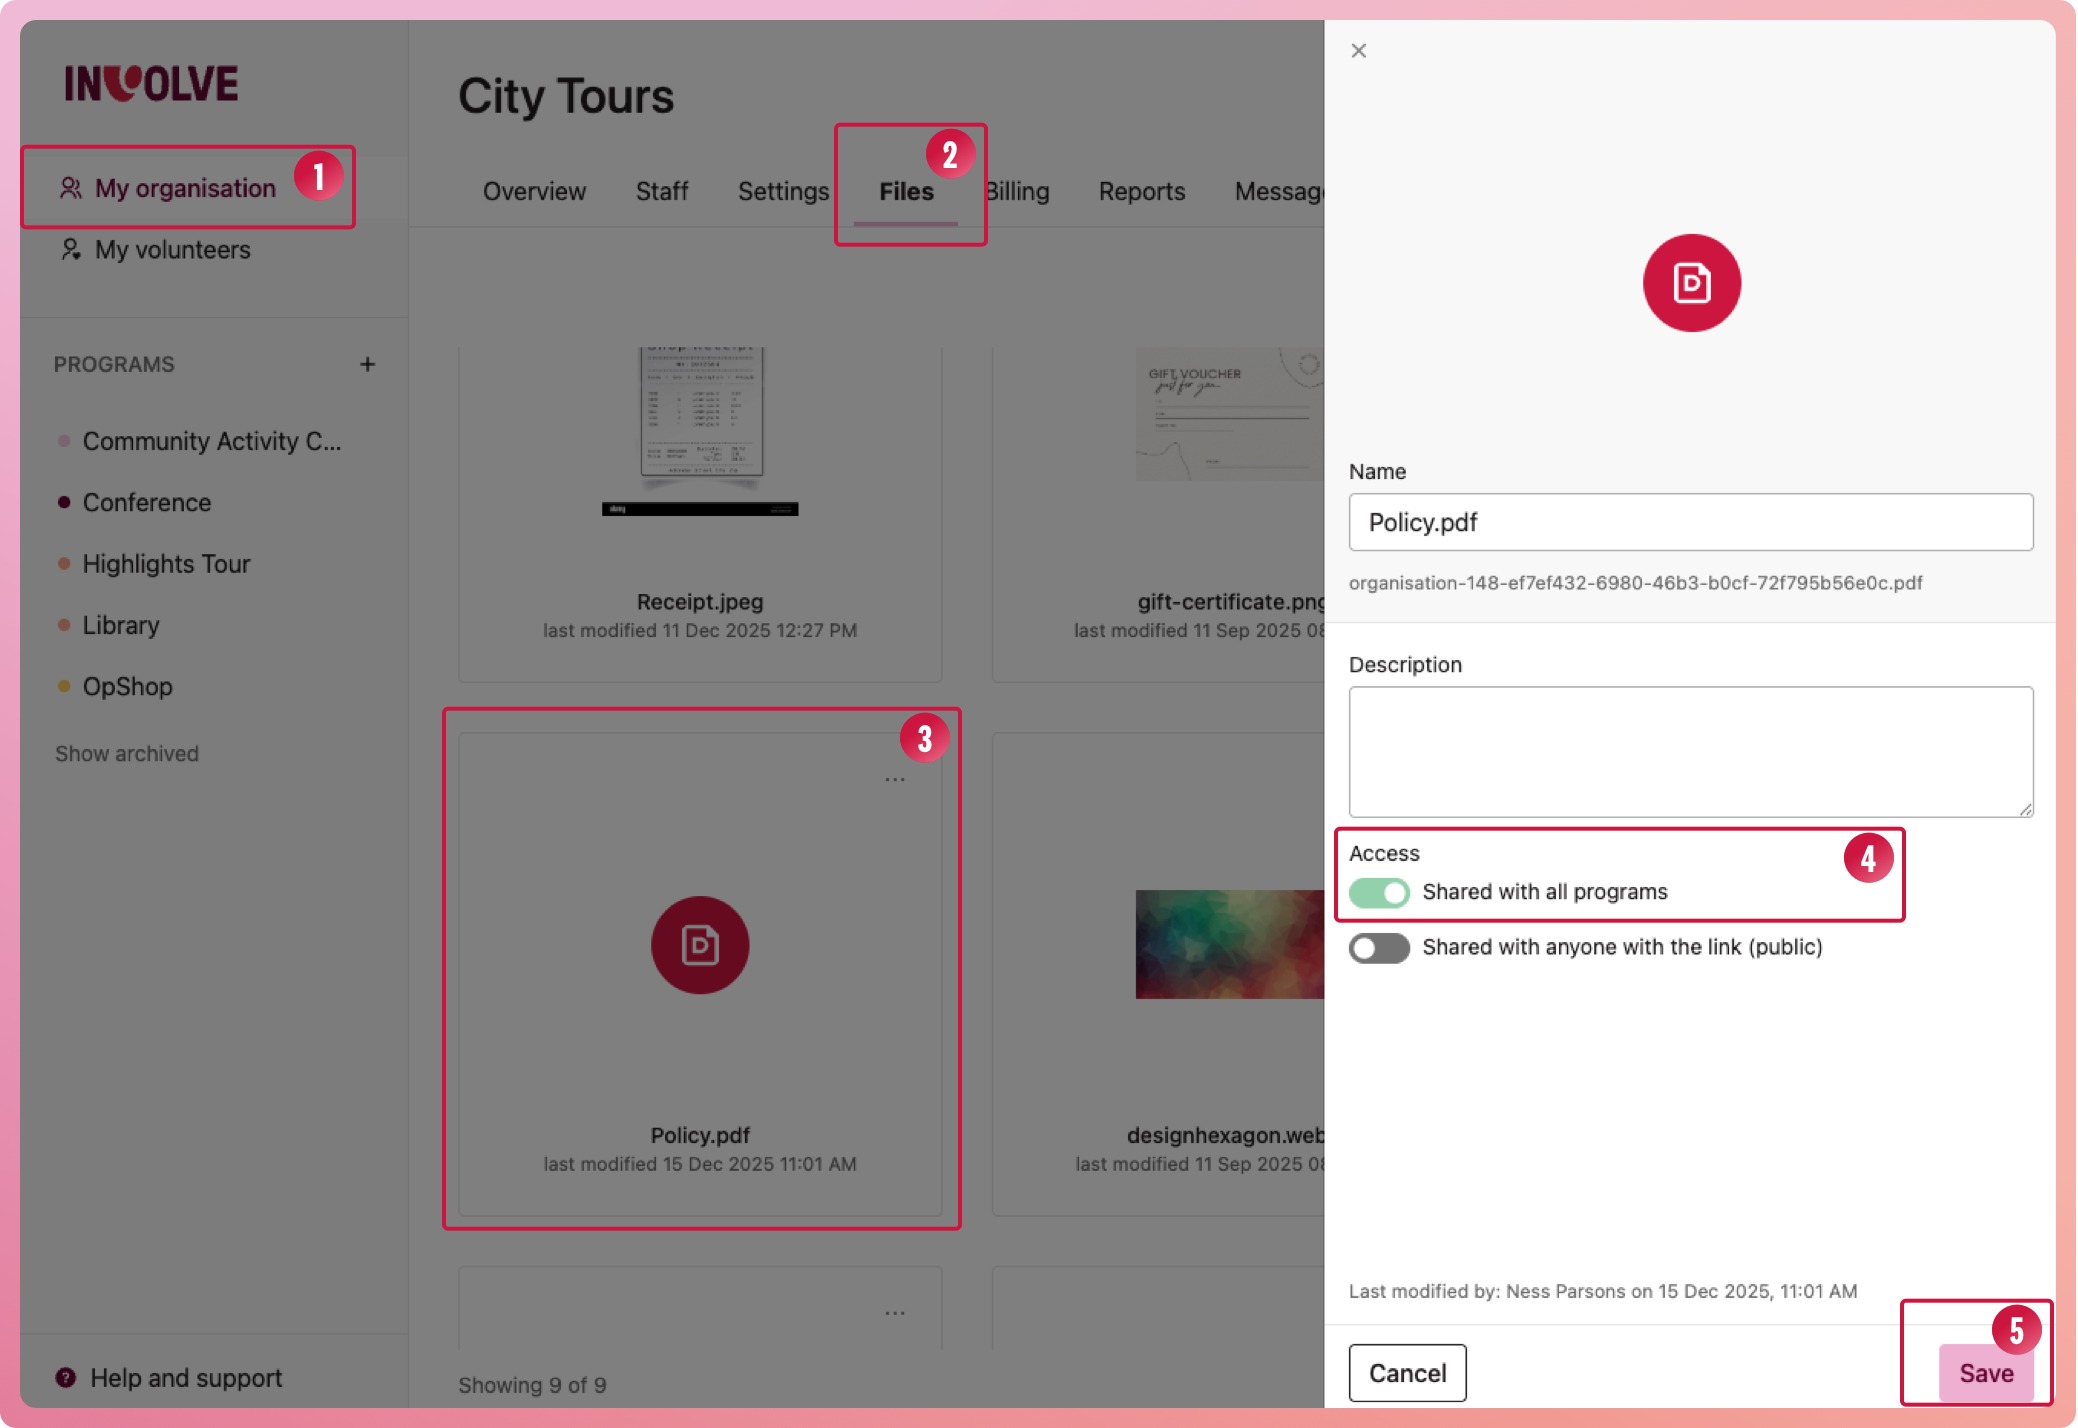Show archived programs

coord(127,754)
